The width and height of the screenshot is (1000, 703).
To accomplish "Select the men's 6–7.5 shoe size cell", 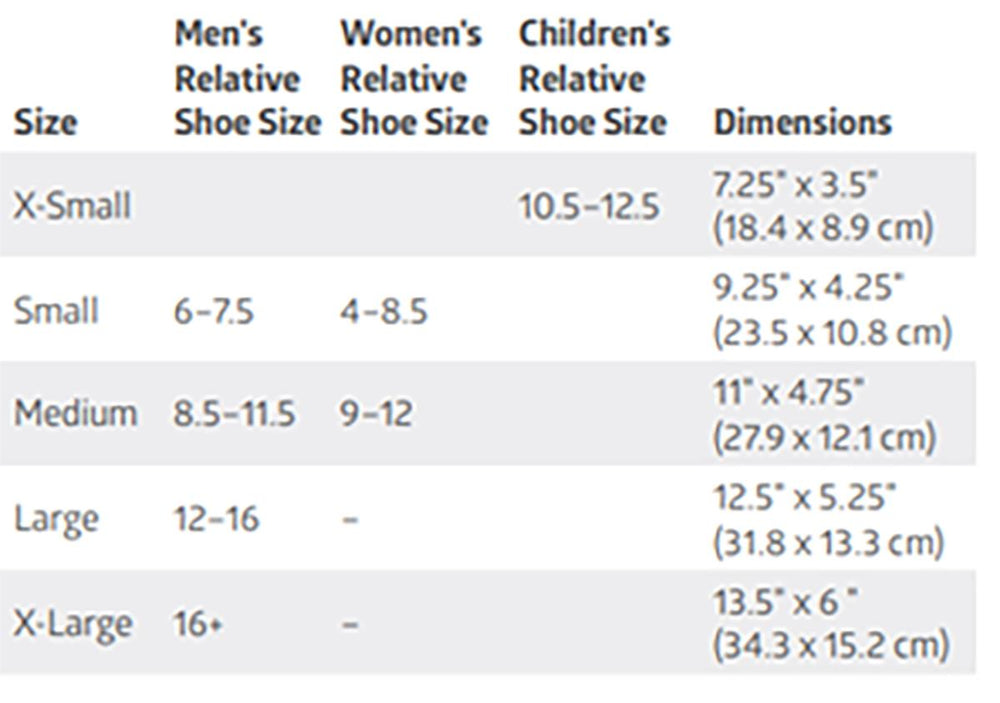I will click(214, 311).
